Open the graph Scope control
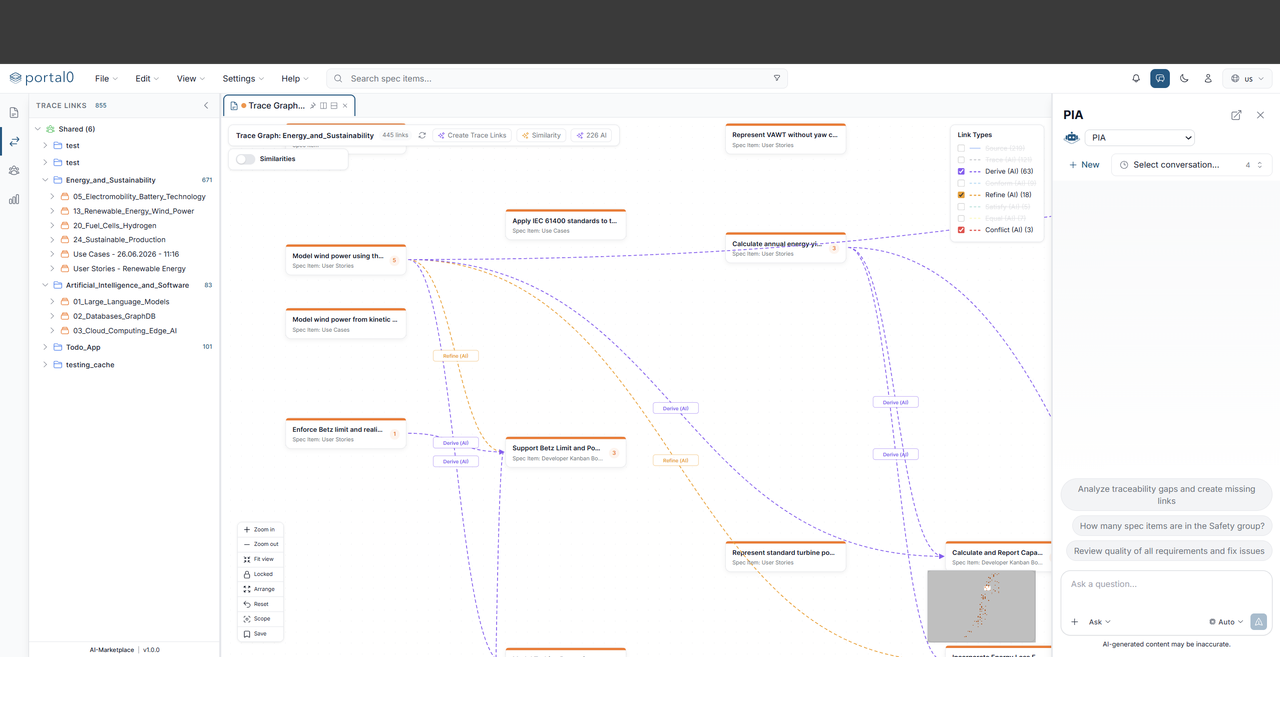Screen dimensions: 1280x720 tap(260, 619)
